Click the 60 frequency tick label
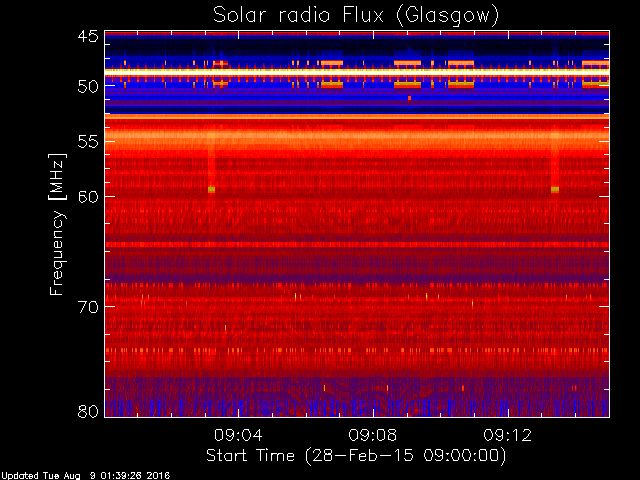Image resolution: width=640 pixels, height=480 pixels. click(x=88, y=197)
